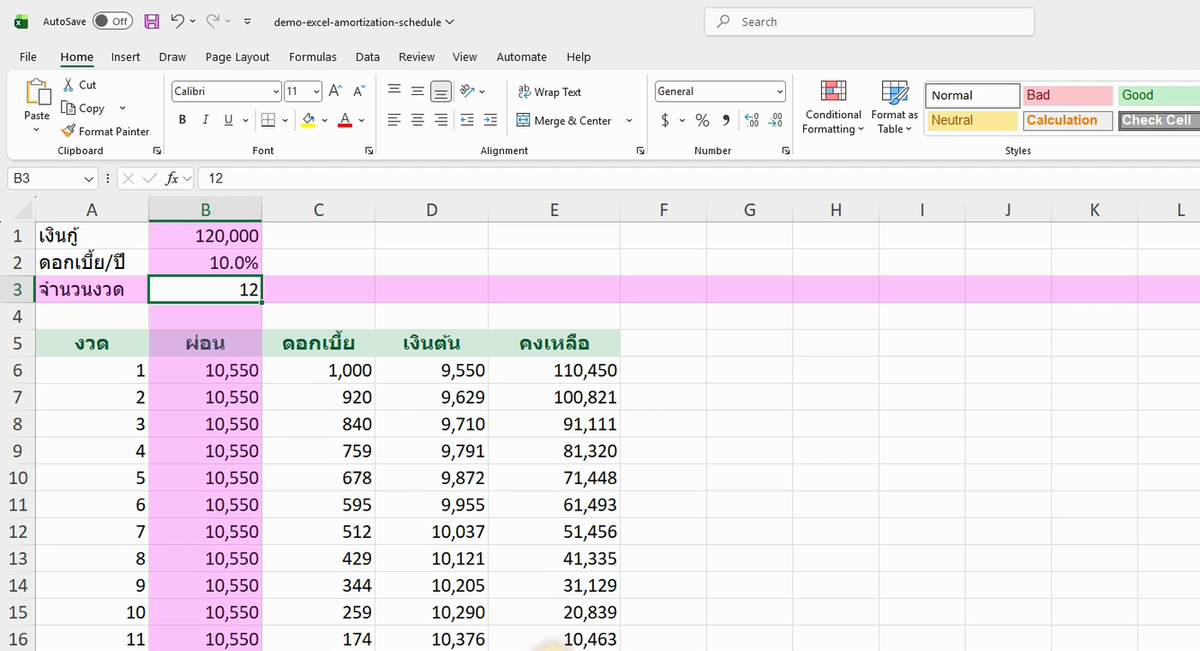
Task: Select the Bottom Align icon
Action: coord(441,91)
